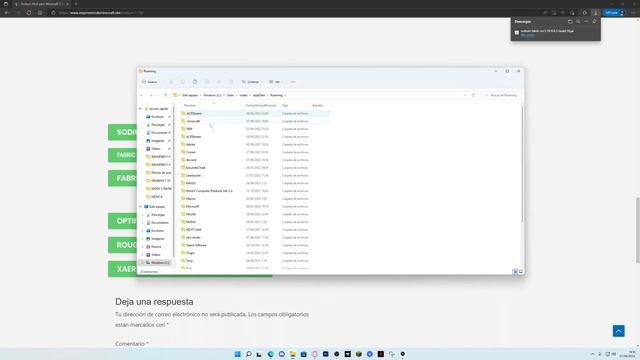Click the Delete trash icon in Explorer
Screen dimensions: 640x360
pyautogui.click(x=231, y=82)
